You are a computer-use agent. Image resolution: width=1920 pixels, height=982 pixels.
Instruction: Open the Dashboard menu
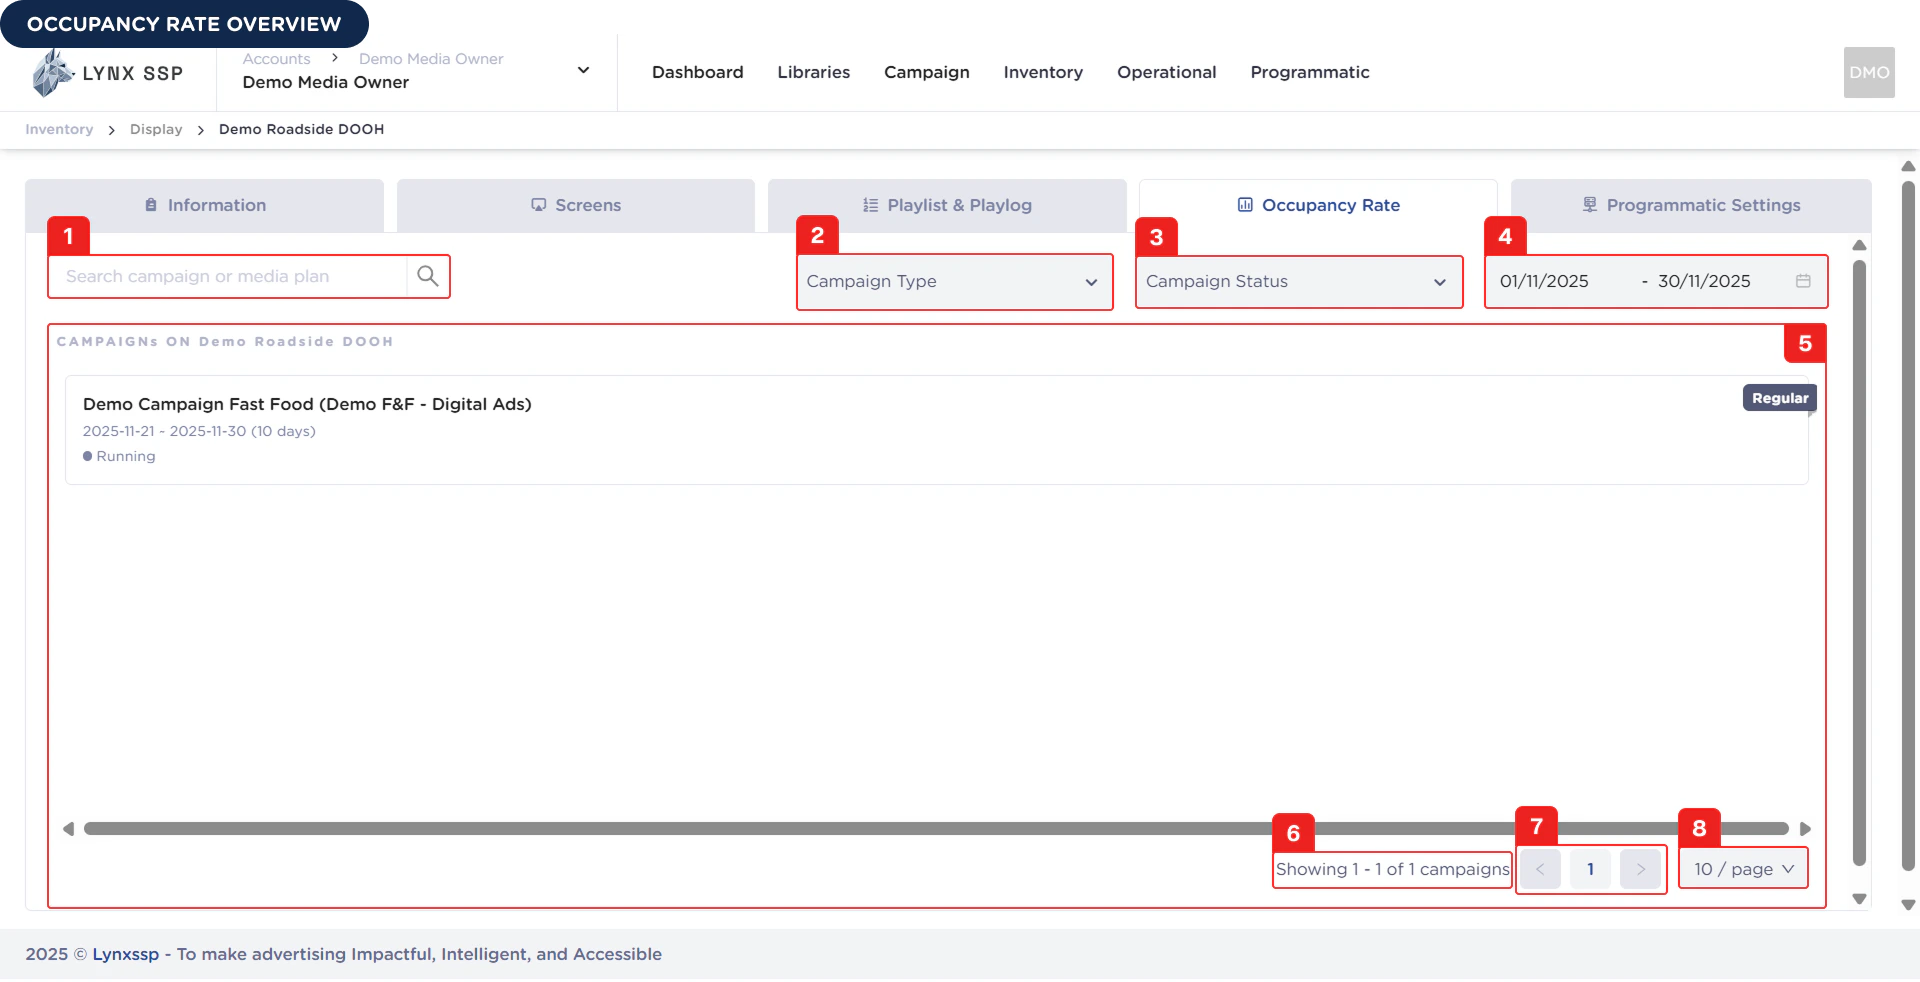coord(698,72)
